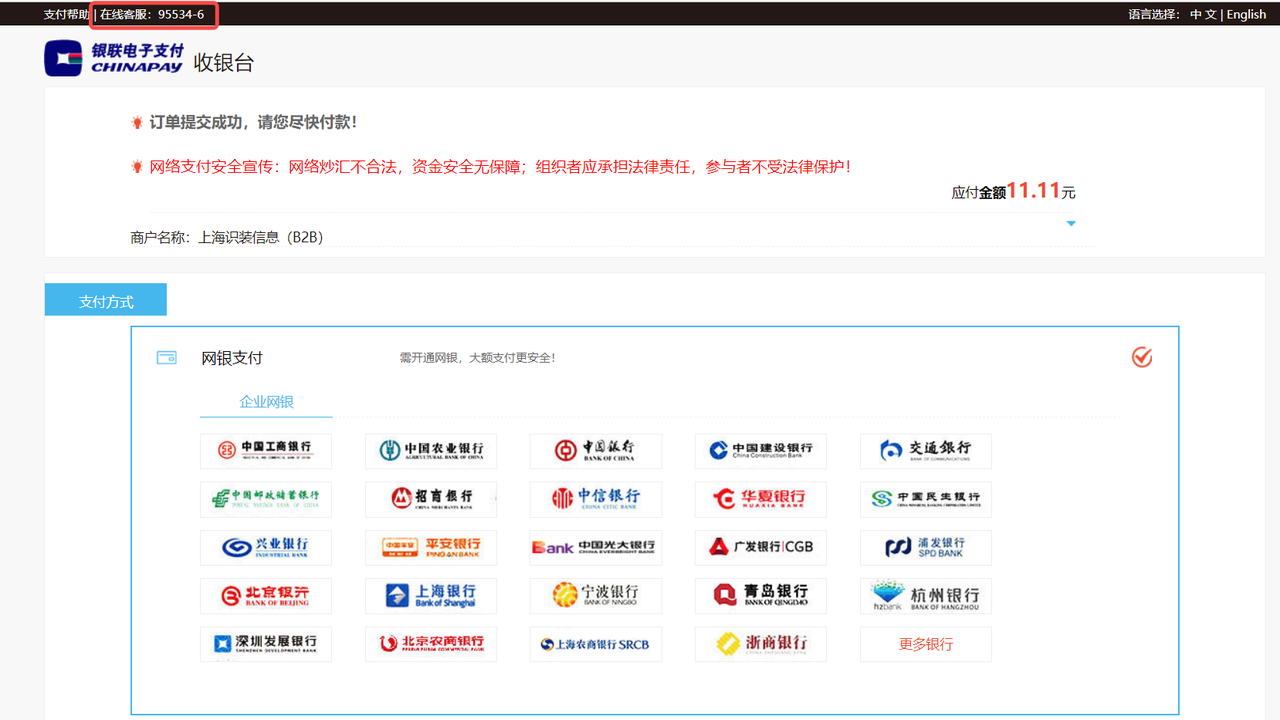
Task: Choose Postal Savings Bank (中国邮政储蓄银行)
Action: click(x=266, y=499)
